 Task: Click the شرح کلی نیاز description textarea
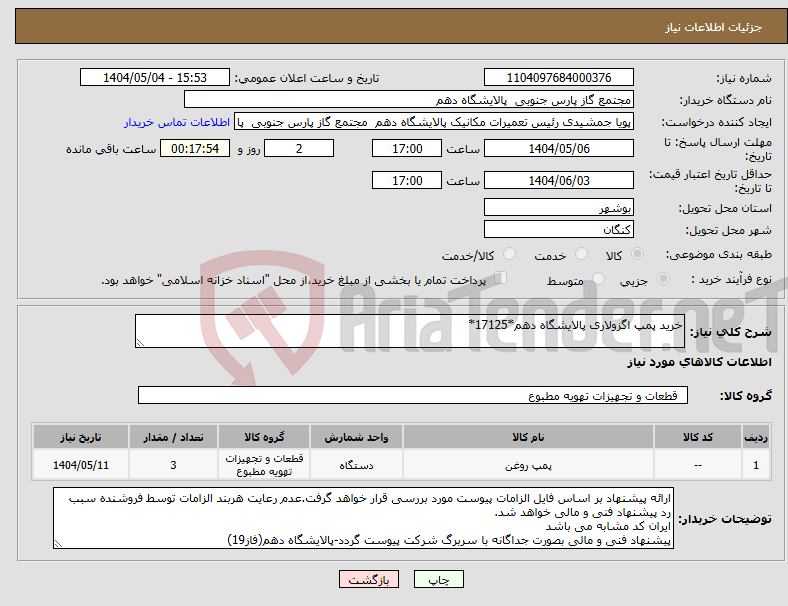click(410, 331)
